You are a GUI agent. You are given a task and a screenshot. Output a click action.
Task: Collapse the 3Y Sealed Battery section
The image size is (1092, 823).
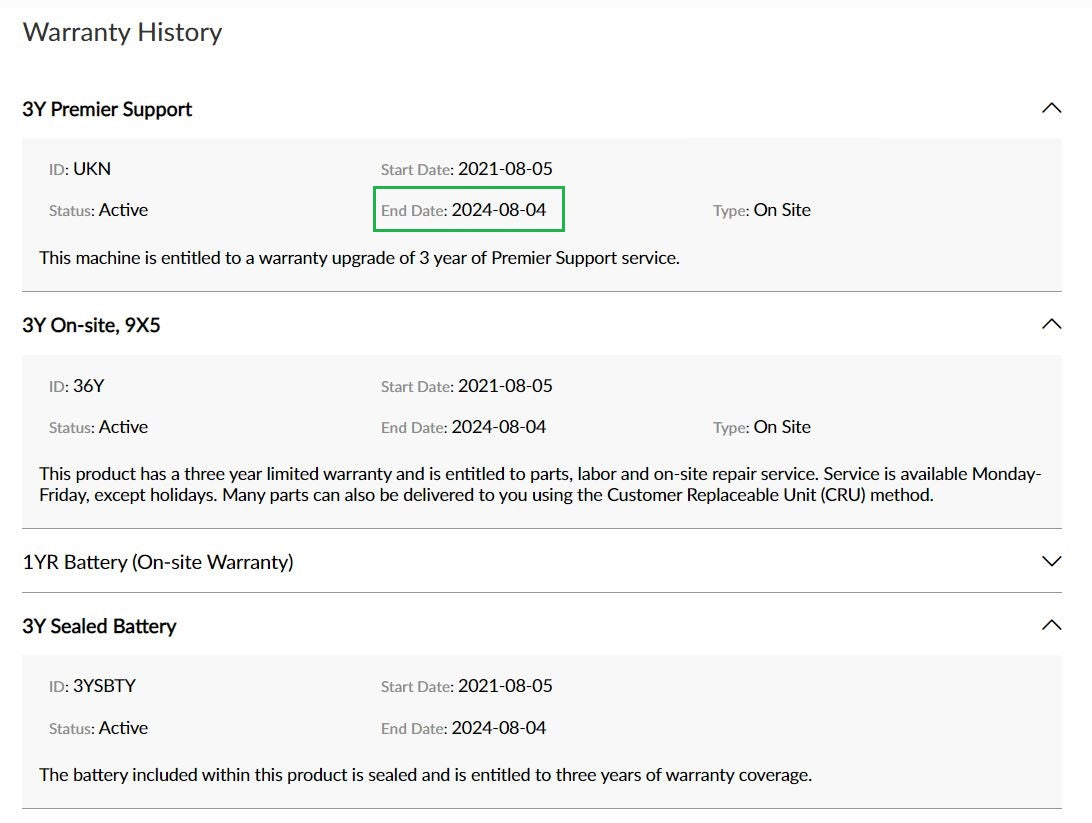point(1050,624)
